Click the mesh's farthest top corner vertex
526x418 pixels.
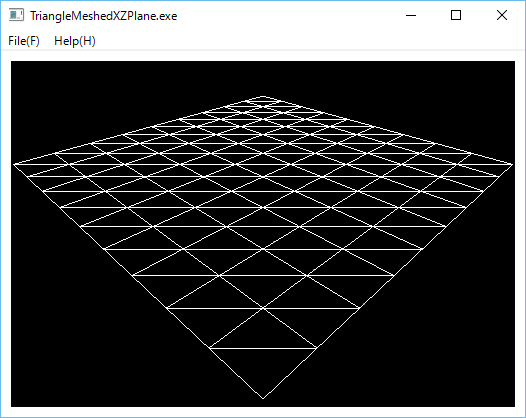pos(263,97)
